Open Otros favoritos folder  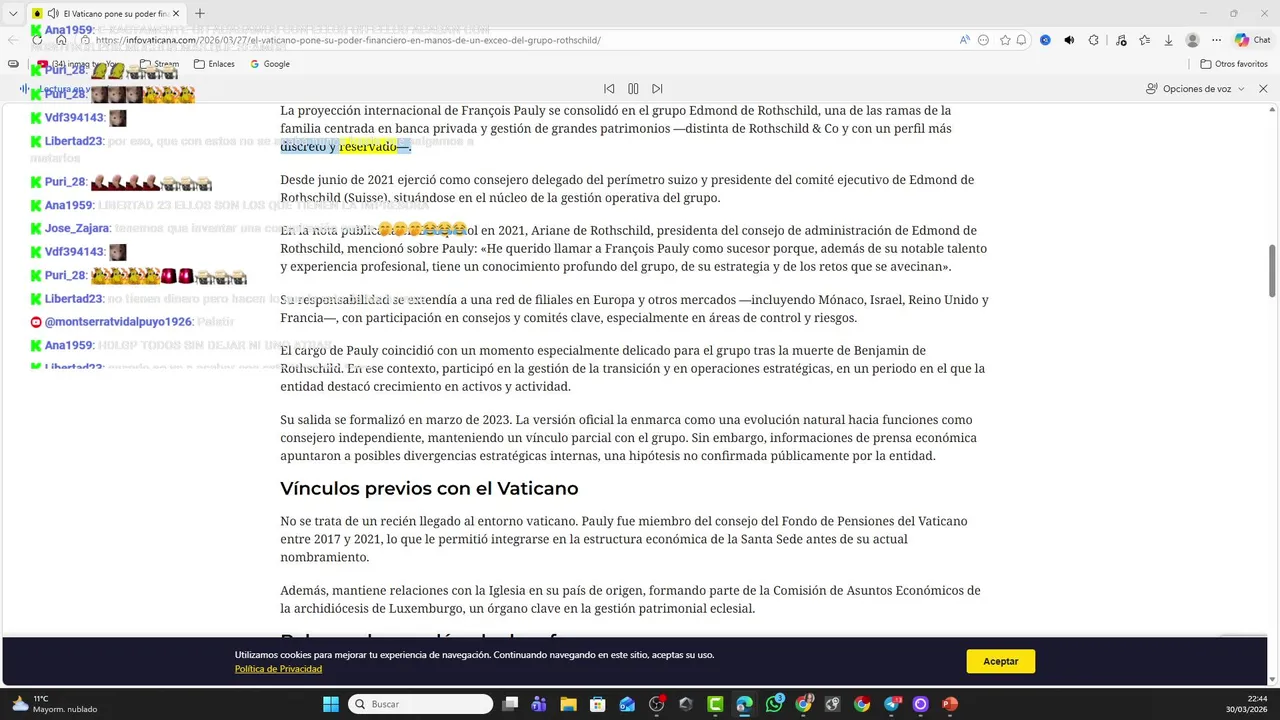pyautogui.click(x=1234, y=64)
